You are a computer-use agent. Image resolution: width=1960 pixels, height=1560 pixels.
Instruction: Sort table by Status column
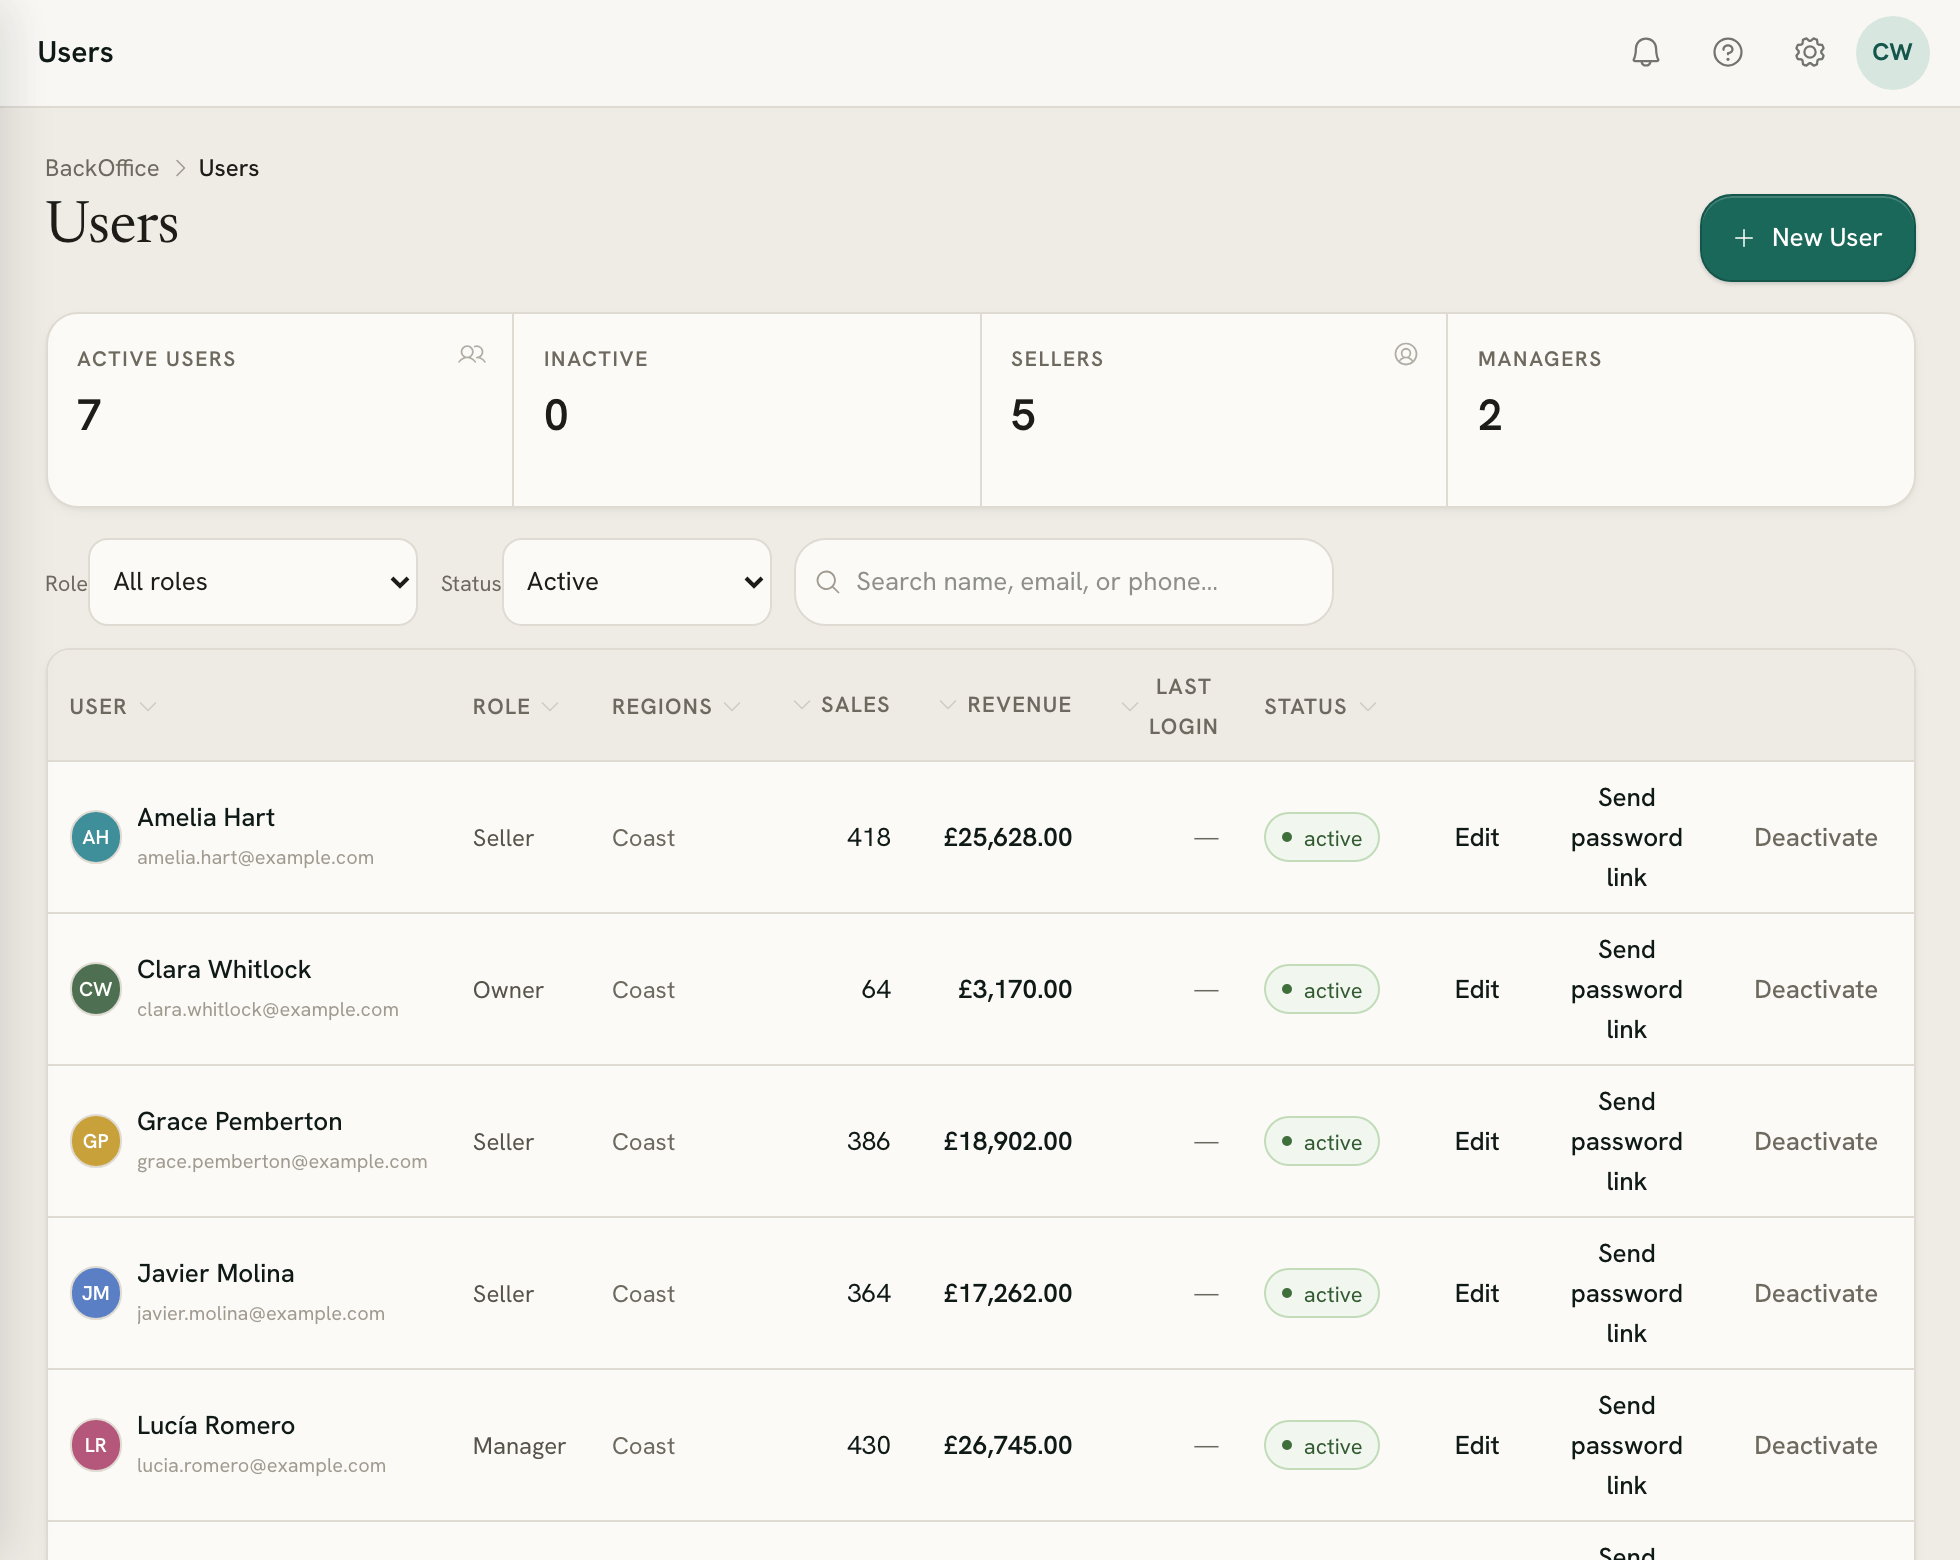click(x=1320, y=706)
